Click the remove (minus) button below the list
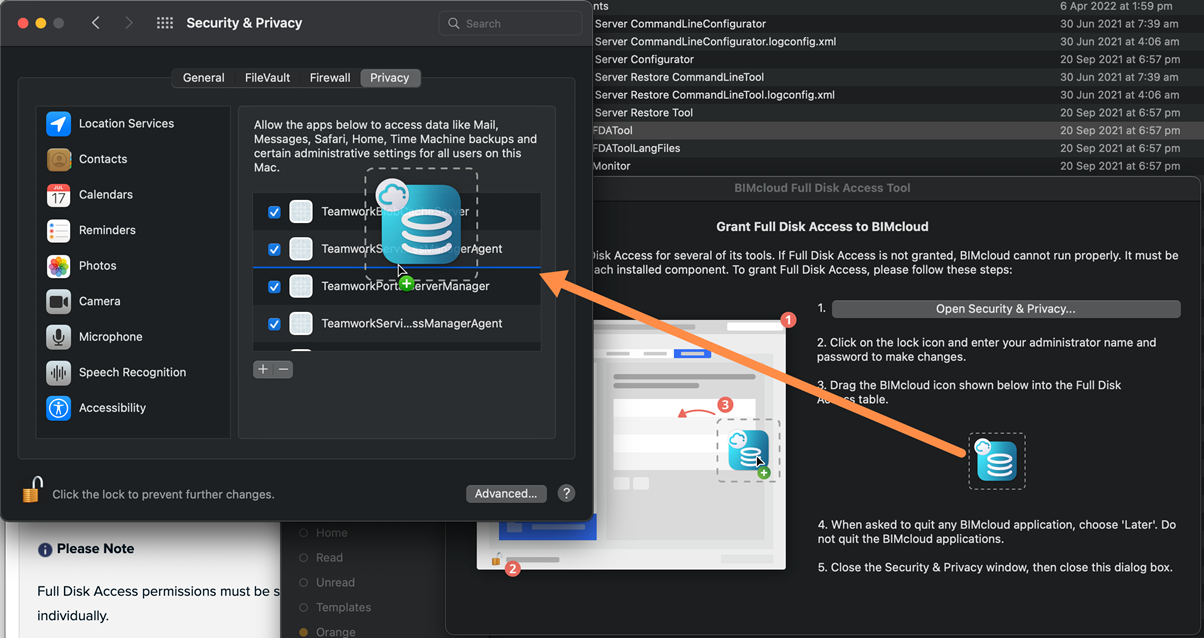1204x638 pixels. click(x=283, y=369)
